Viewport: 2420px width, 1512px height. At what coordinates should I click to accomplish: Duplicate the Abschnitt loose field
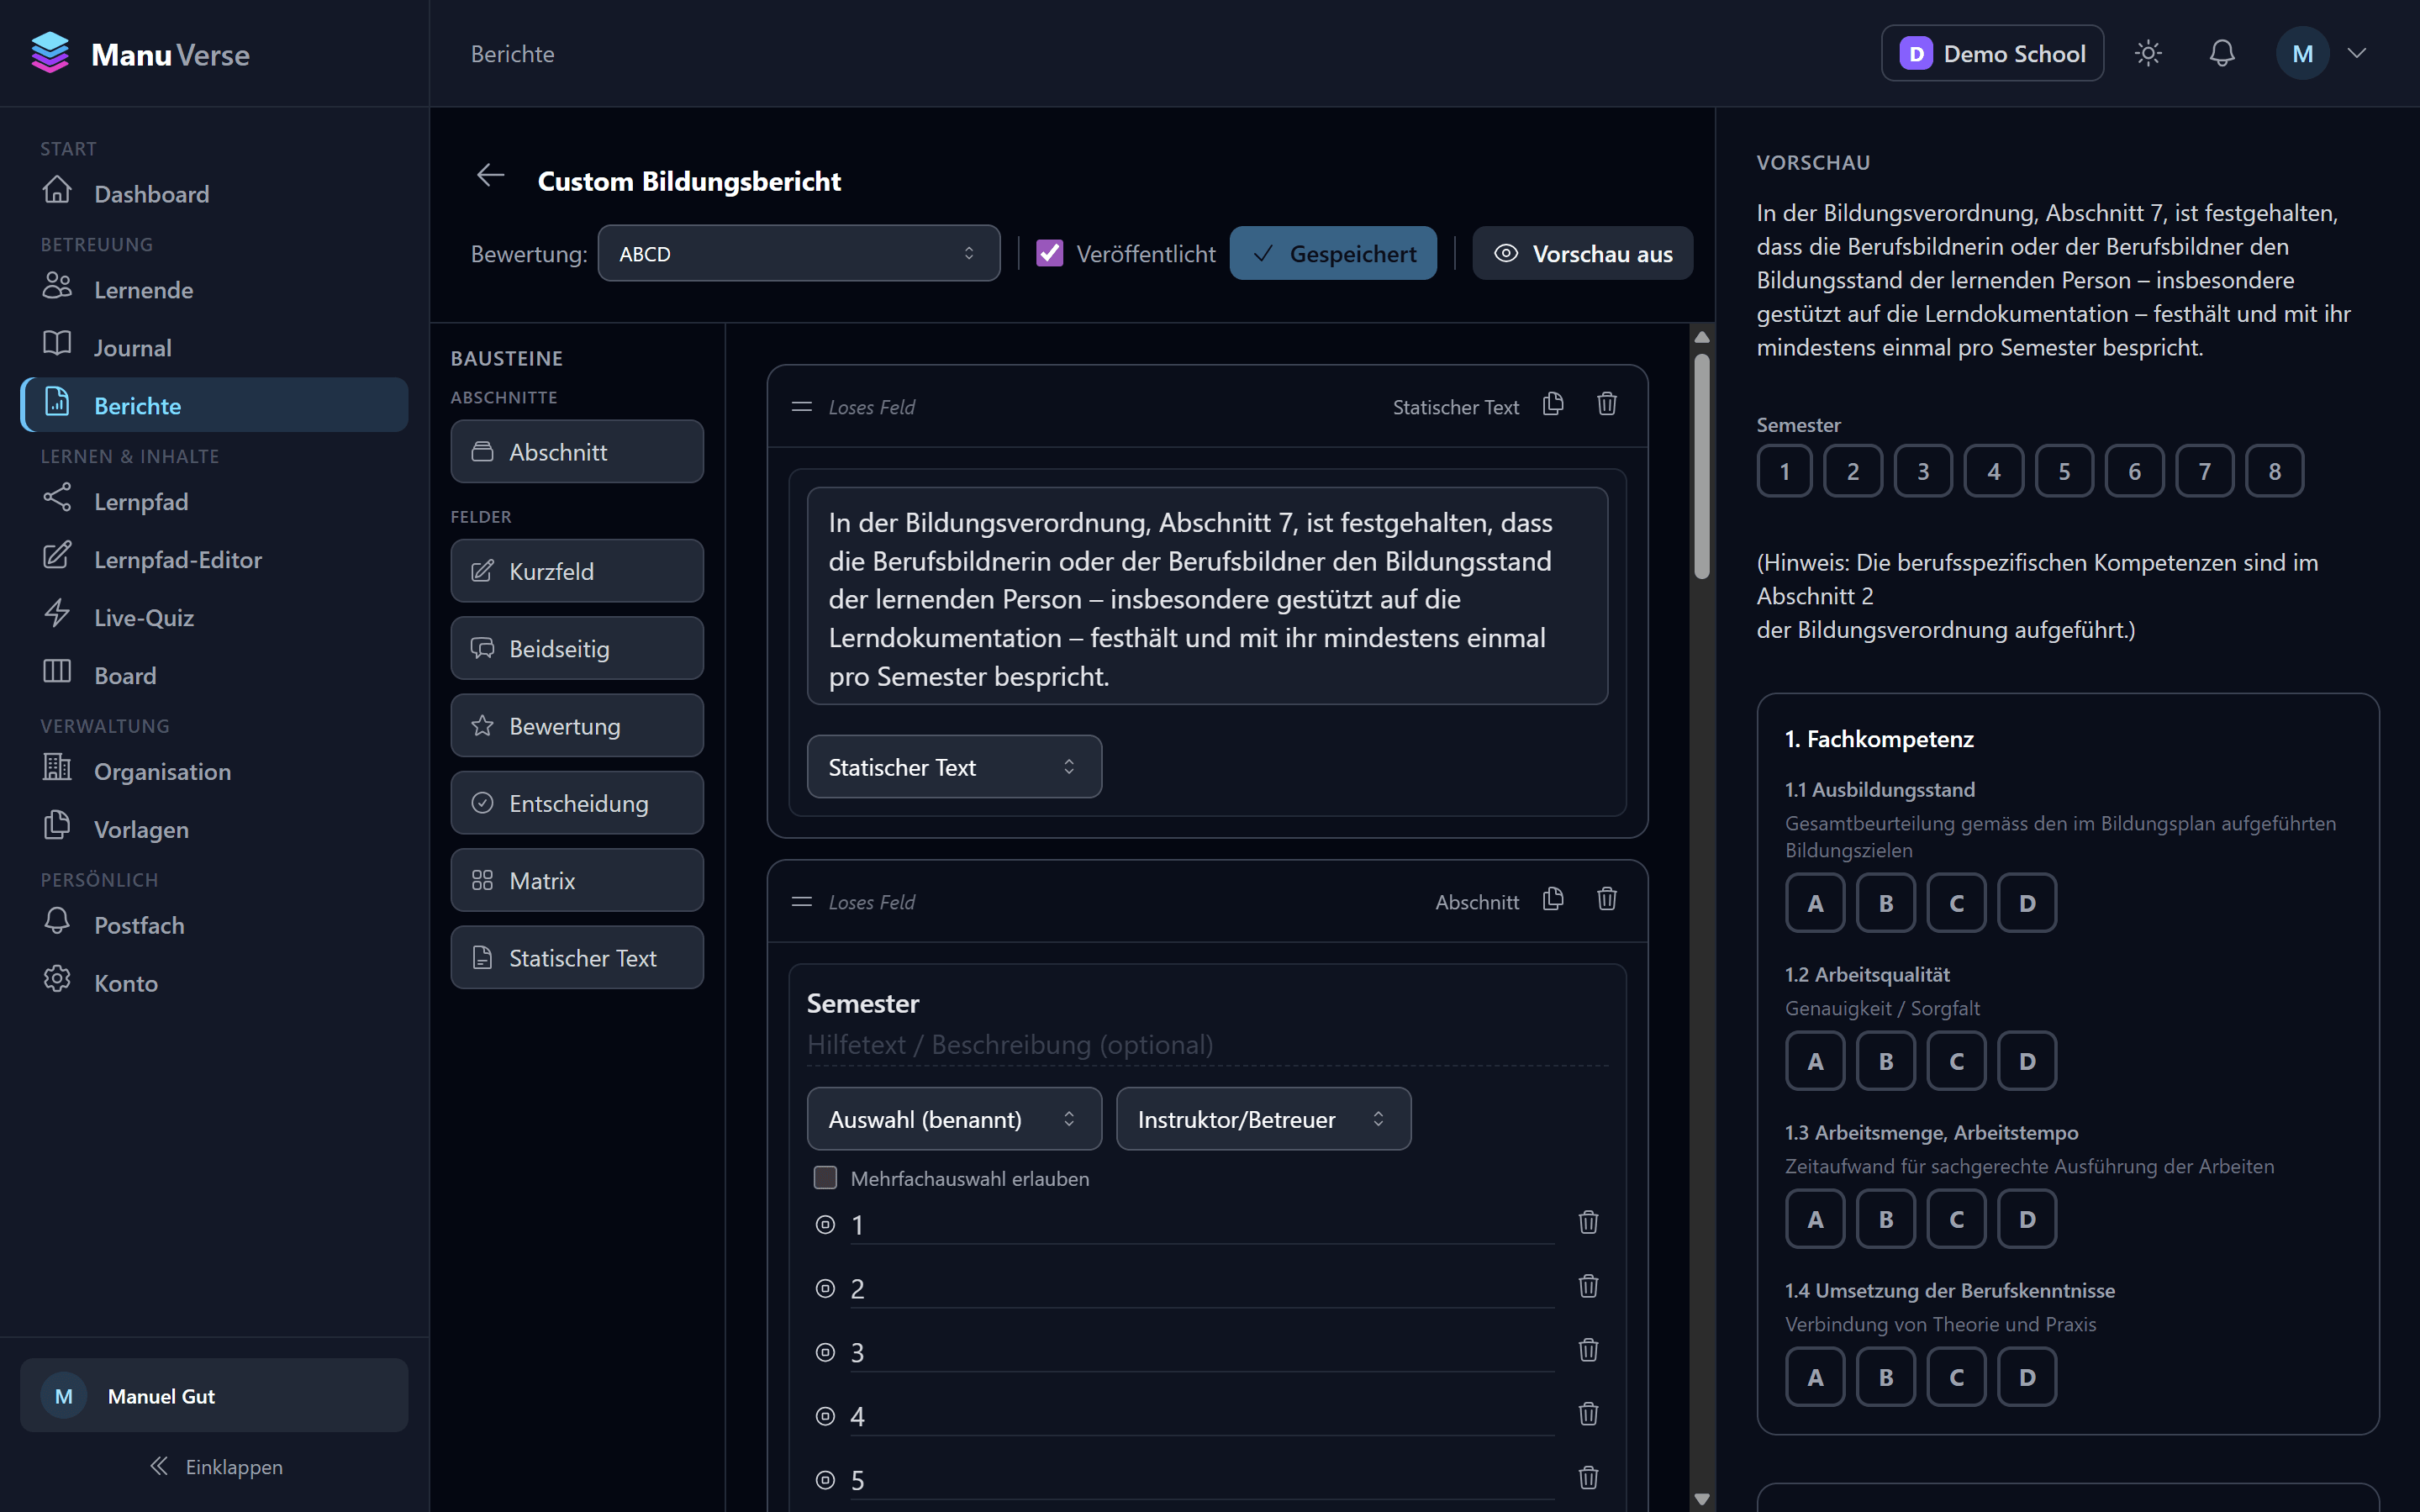tap(1553, 899)
